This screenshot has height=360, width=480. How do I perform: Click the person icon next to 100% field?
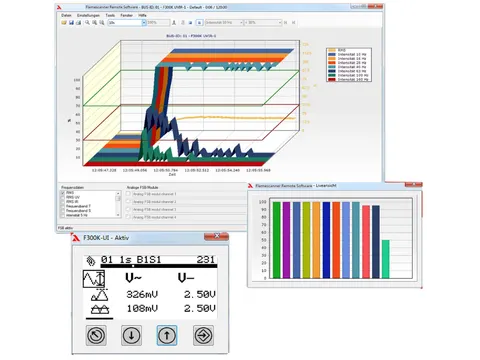pos(174,23)
